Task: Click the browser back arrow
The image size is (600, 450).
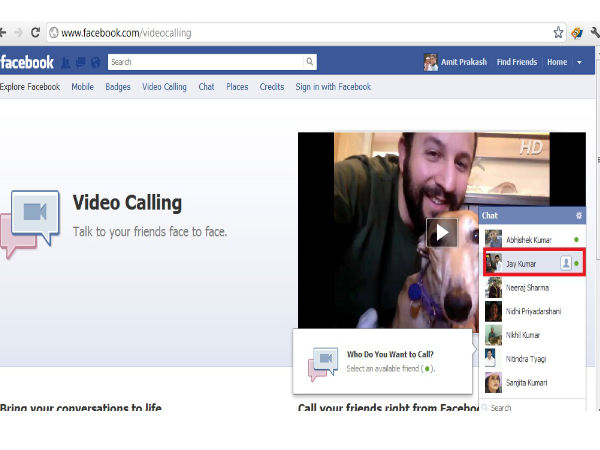Action: click(3, 33)
